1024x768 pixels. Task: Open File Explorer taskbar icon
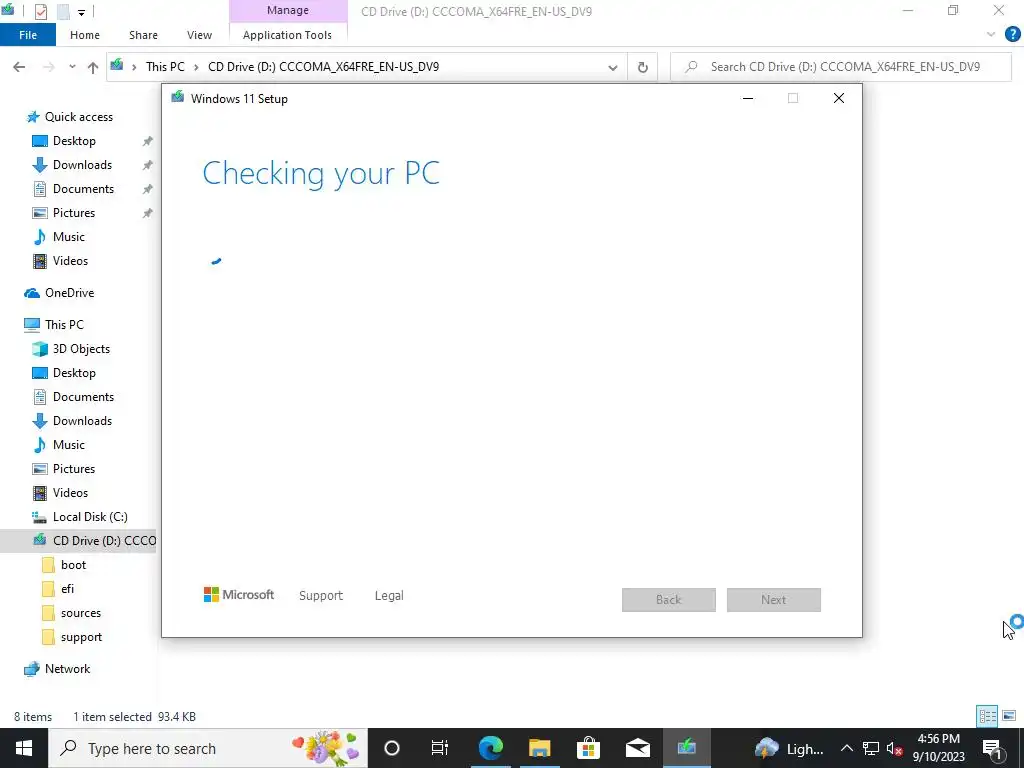(x=539, y=748)
